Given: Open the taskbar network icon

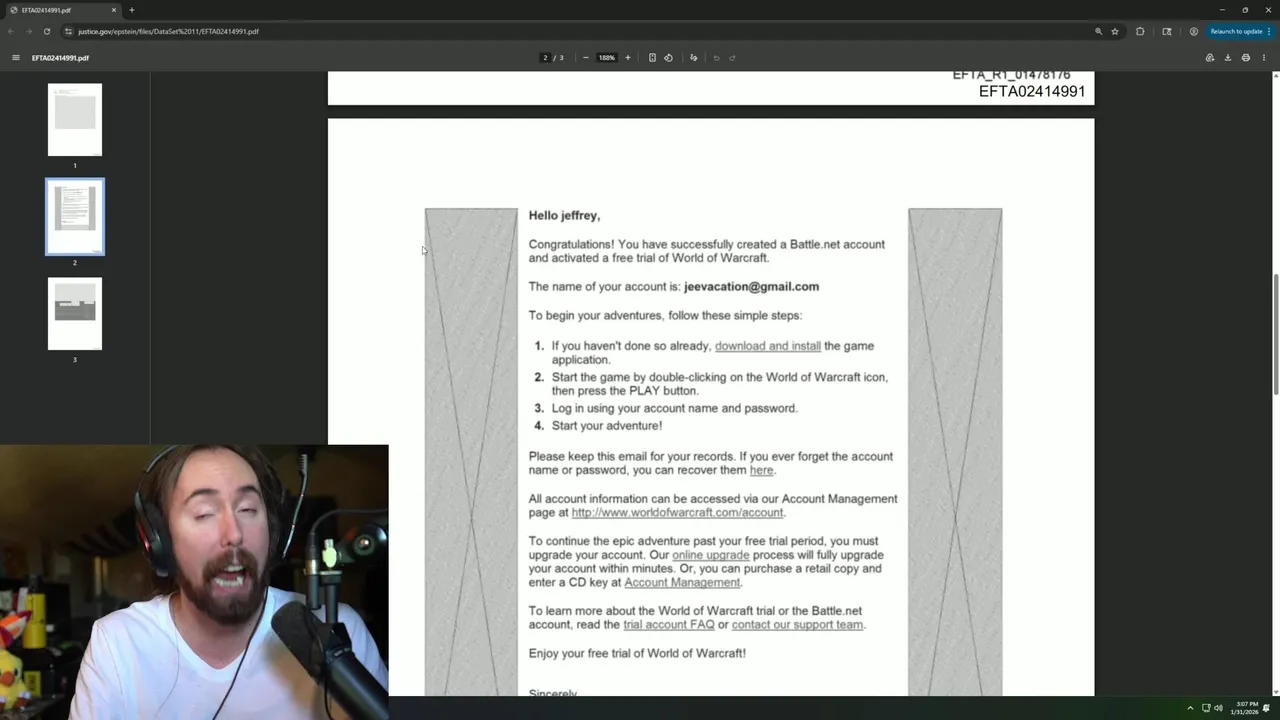Looking at the screenshot, I should (1206, 708).
